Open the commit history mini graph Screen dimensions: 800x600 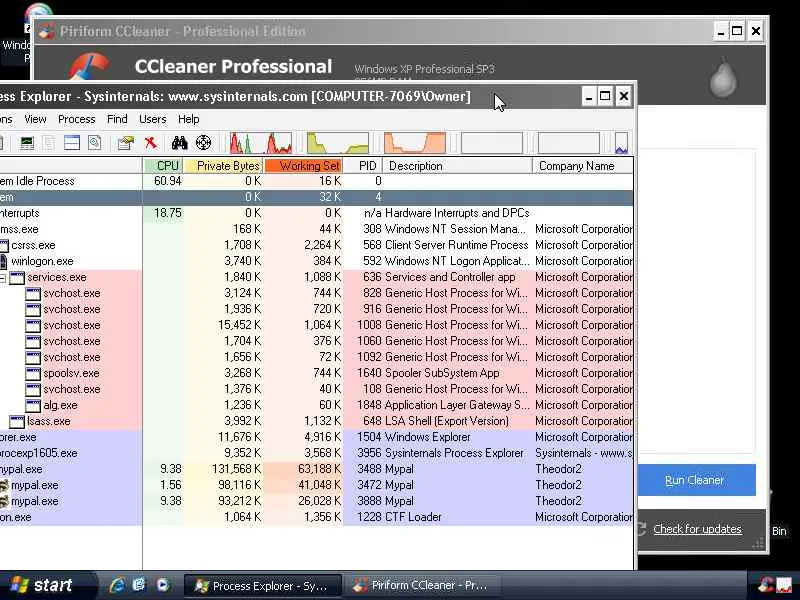(x=337, y=143)
